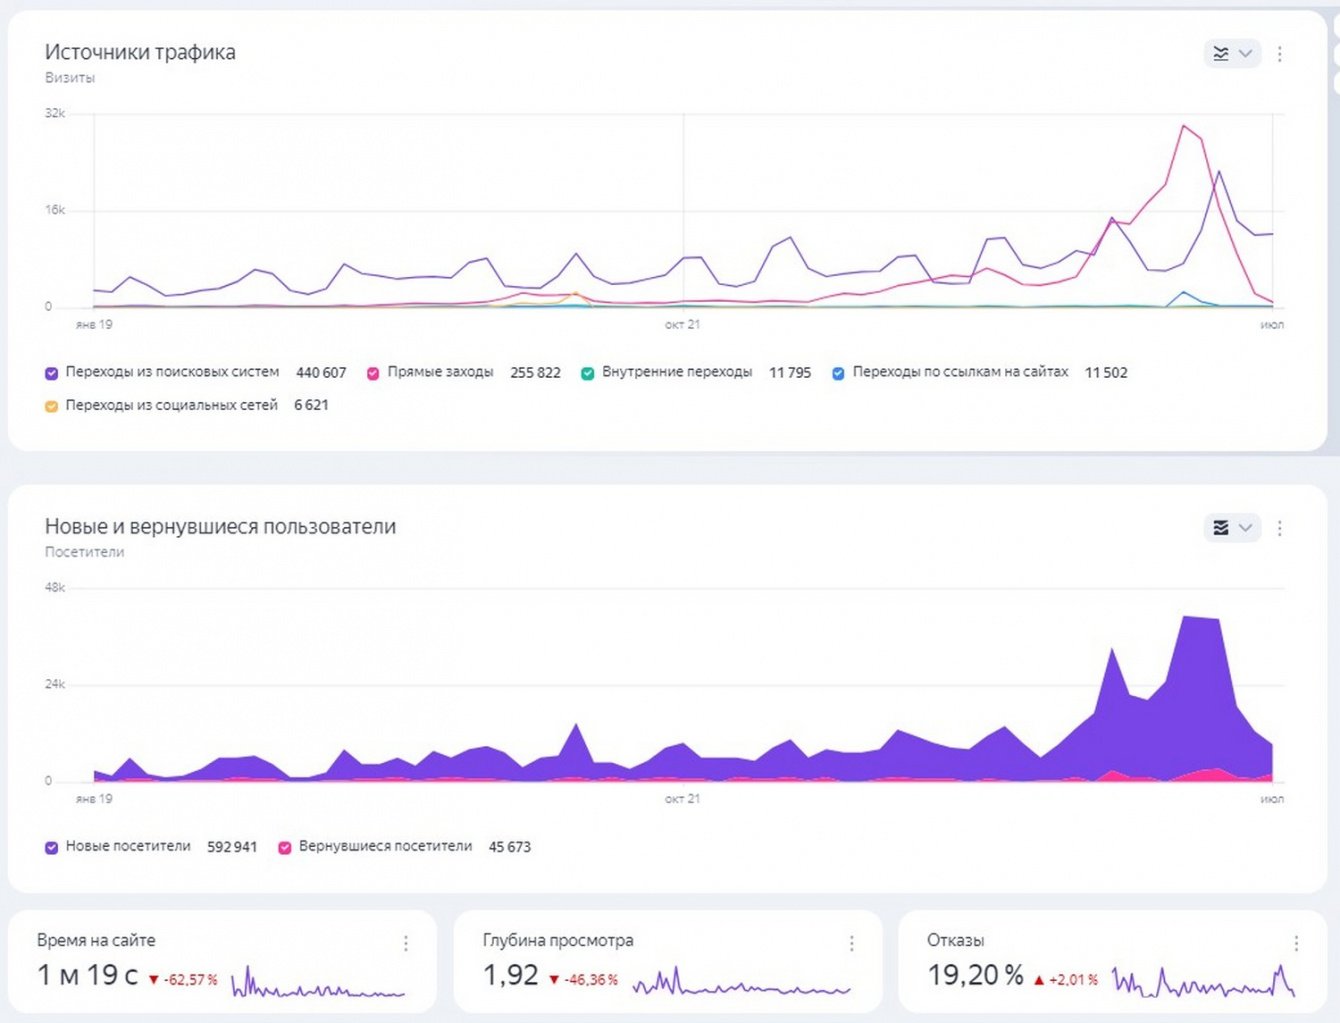This screenshot has height=1023, width=1340.
Task: Toggle Прямые заходы series checkbox
Action: click(x=373, y=373)
